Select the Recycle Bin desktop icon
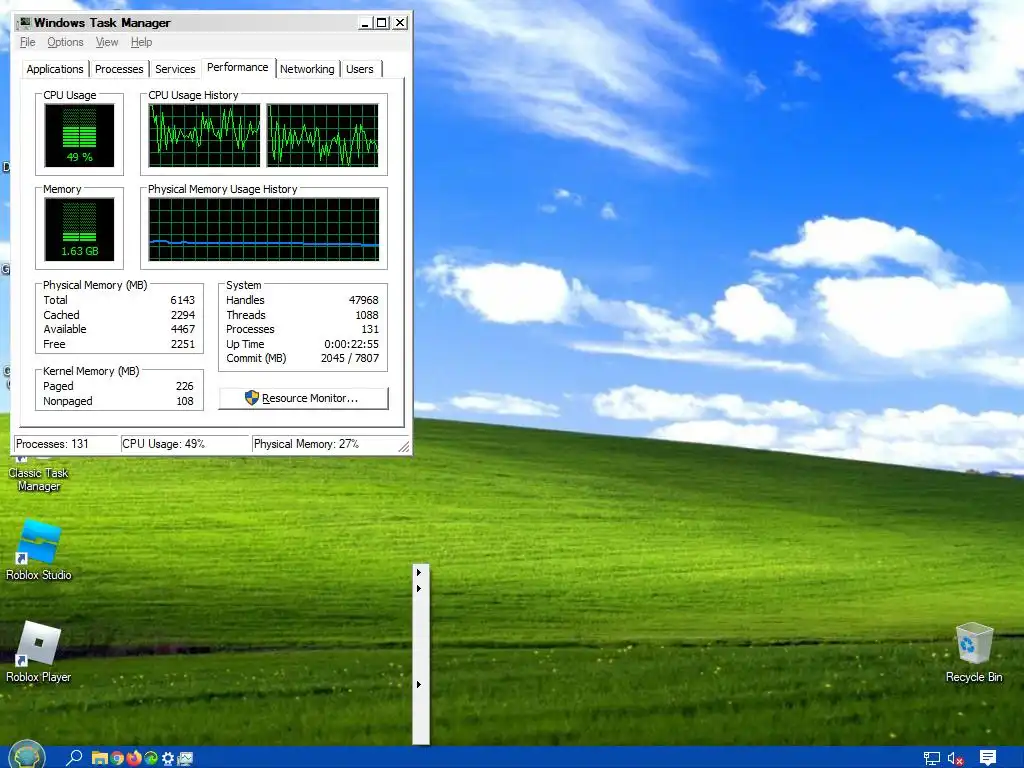 [x=974, y=652]
